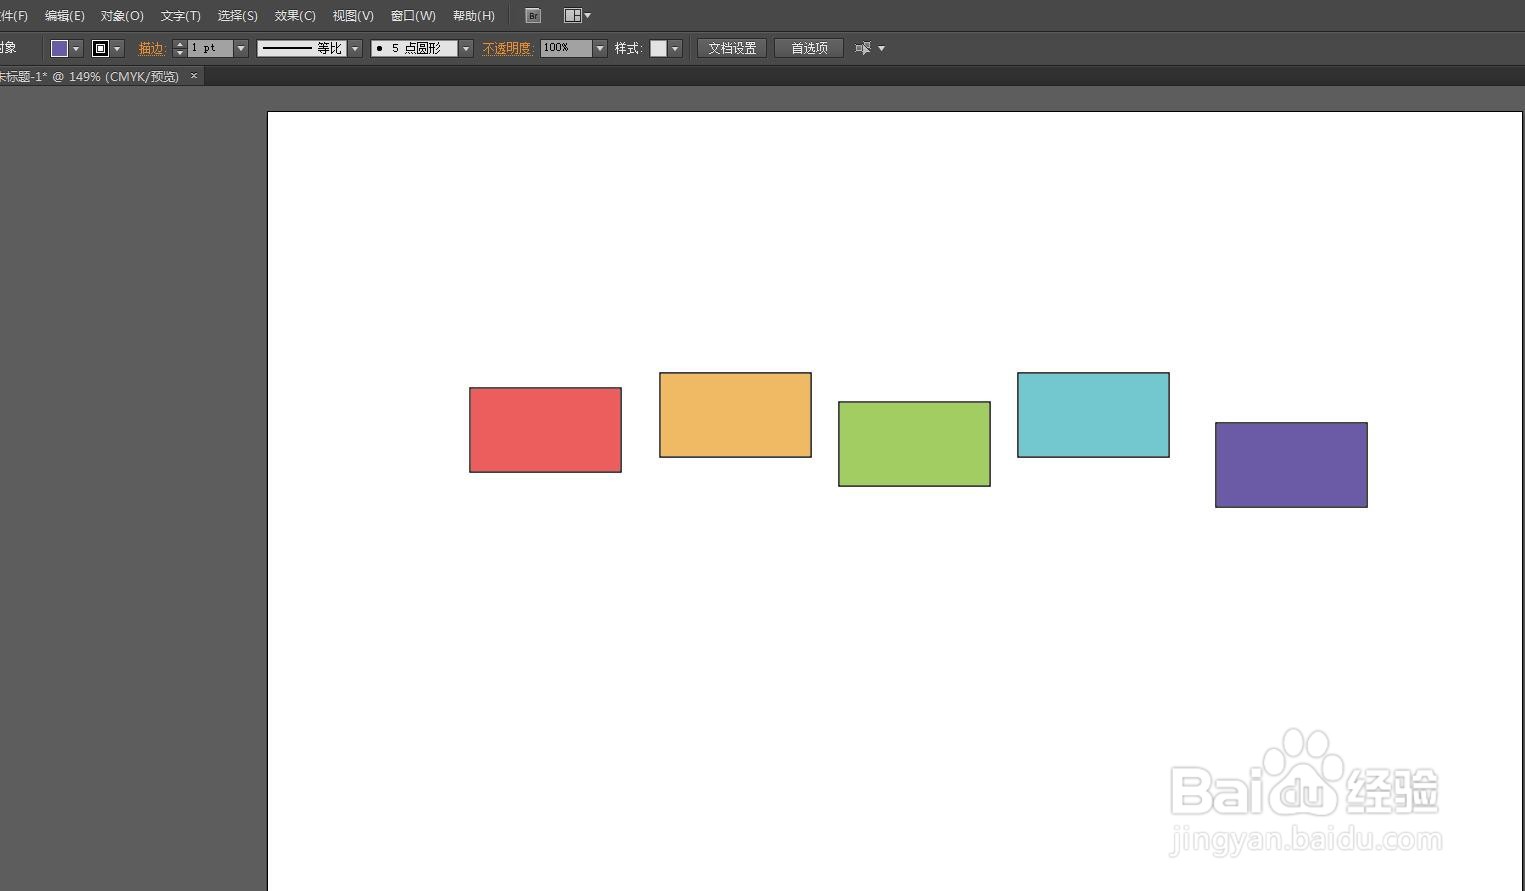This screenshot has width=1525, height=891.
Task: Open the 编辑(E) menu
Action: [65, 16]
